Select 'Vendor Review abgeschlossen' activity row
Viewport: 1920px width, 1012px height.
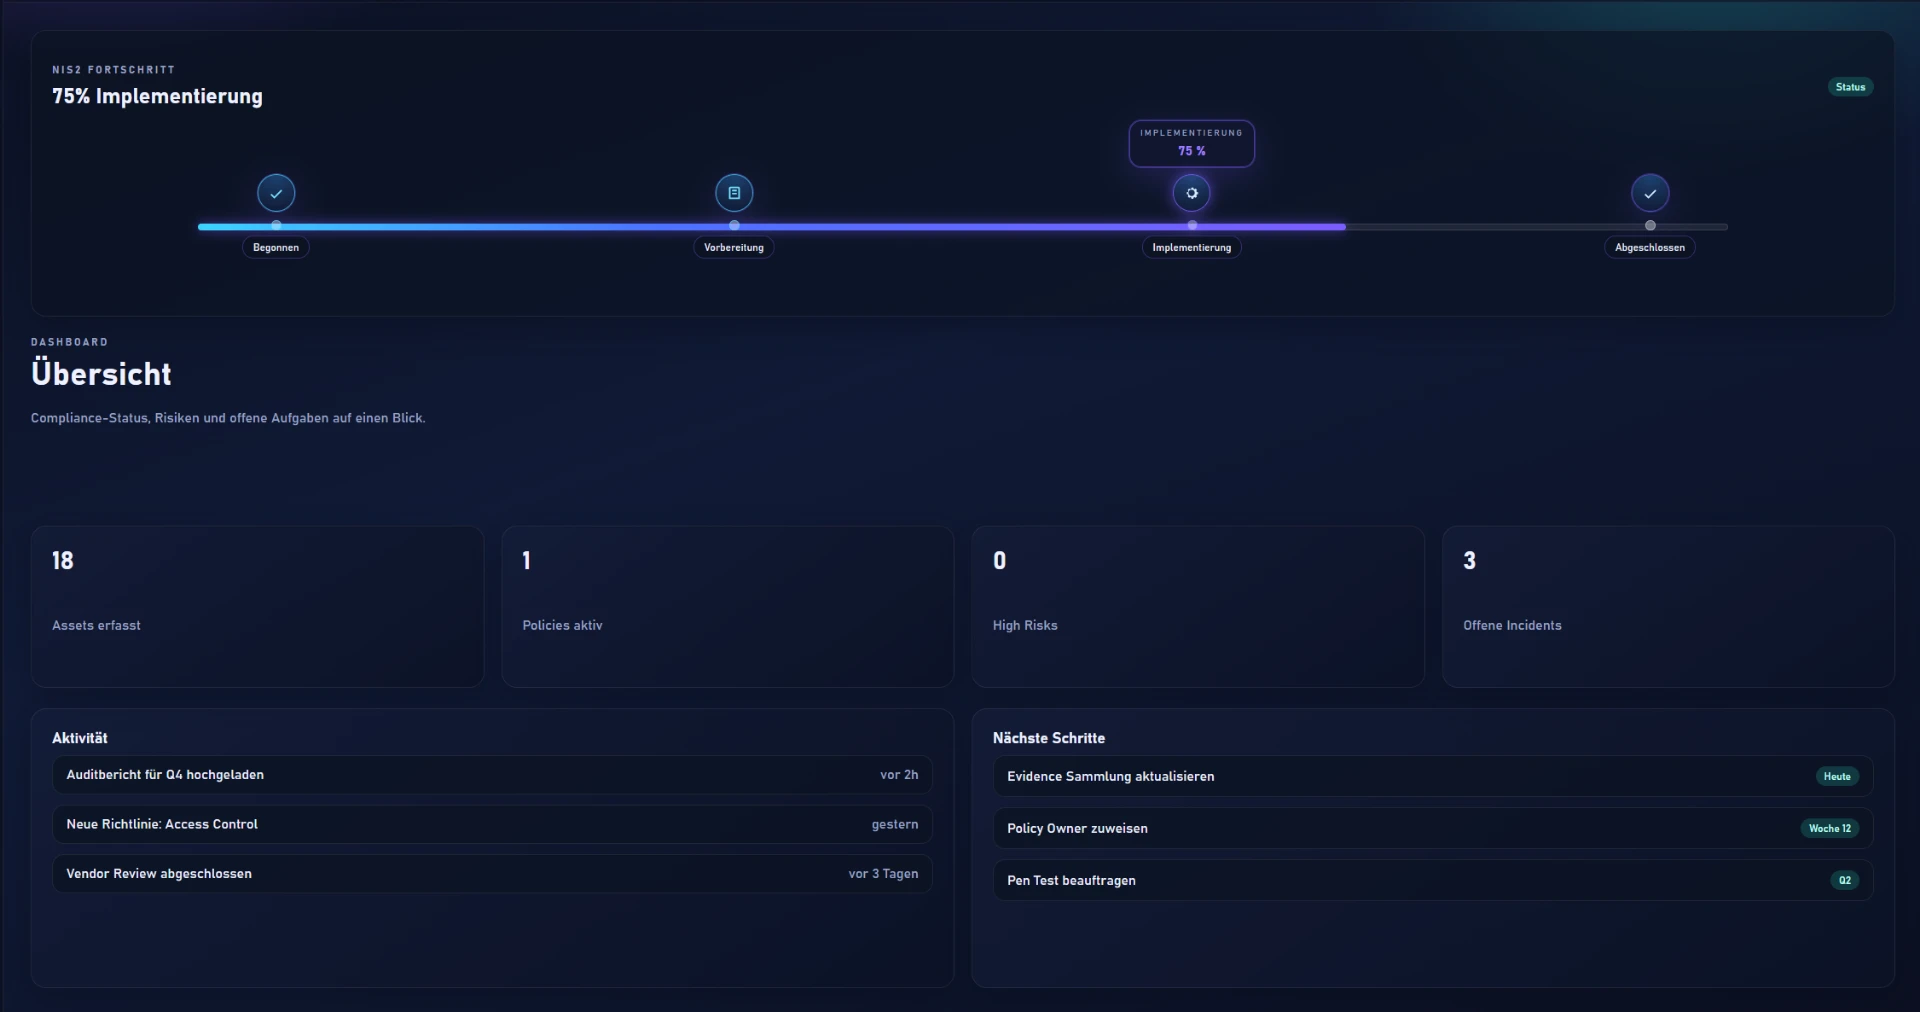click(492, 873)
